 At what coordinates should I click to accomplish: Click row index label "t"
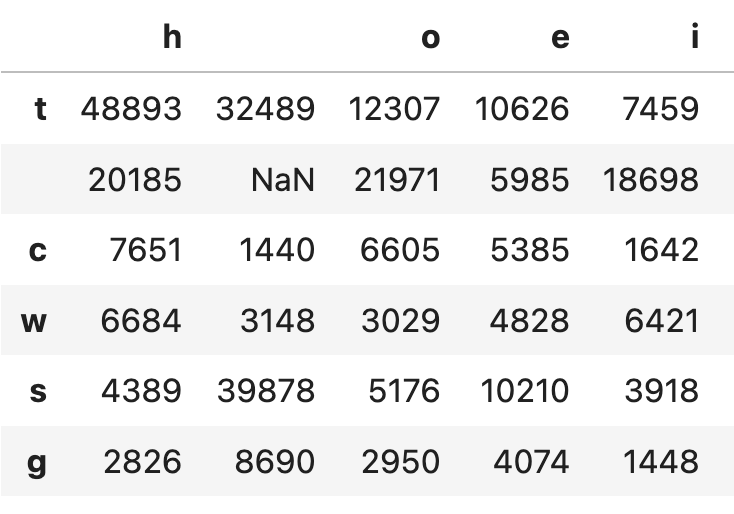40,108
